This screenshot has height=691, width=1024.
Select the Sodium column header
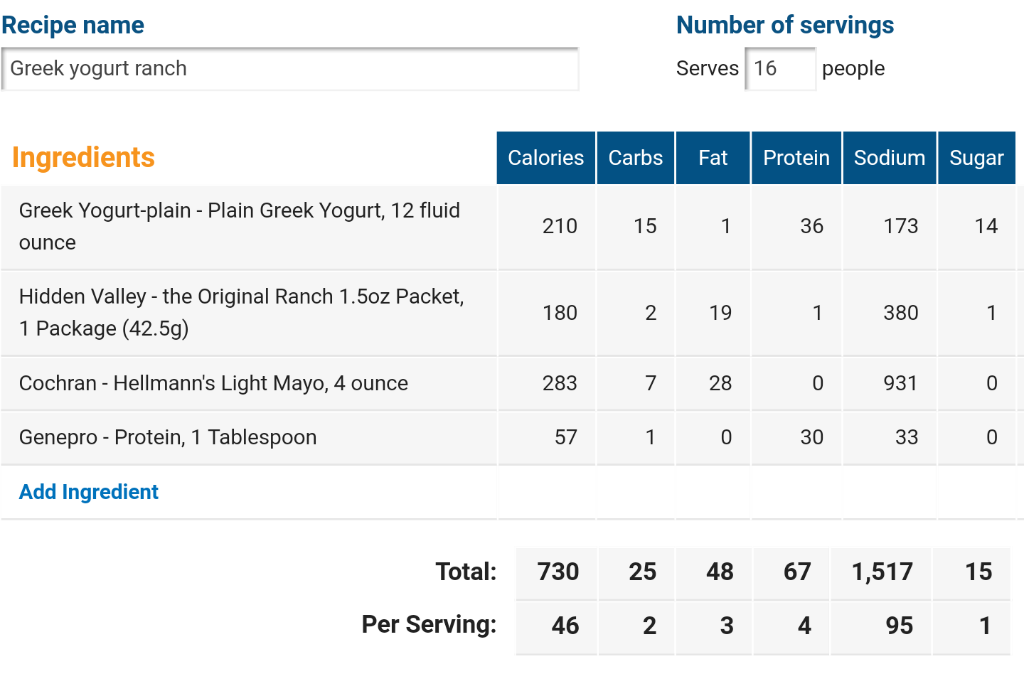tap(889, 158)
